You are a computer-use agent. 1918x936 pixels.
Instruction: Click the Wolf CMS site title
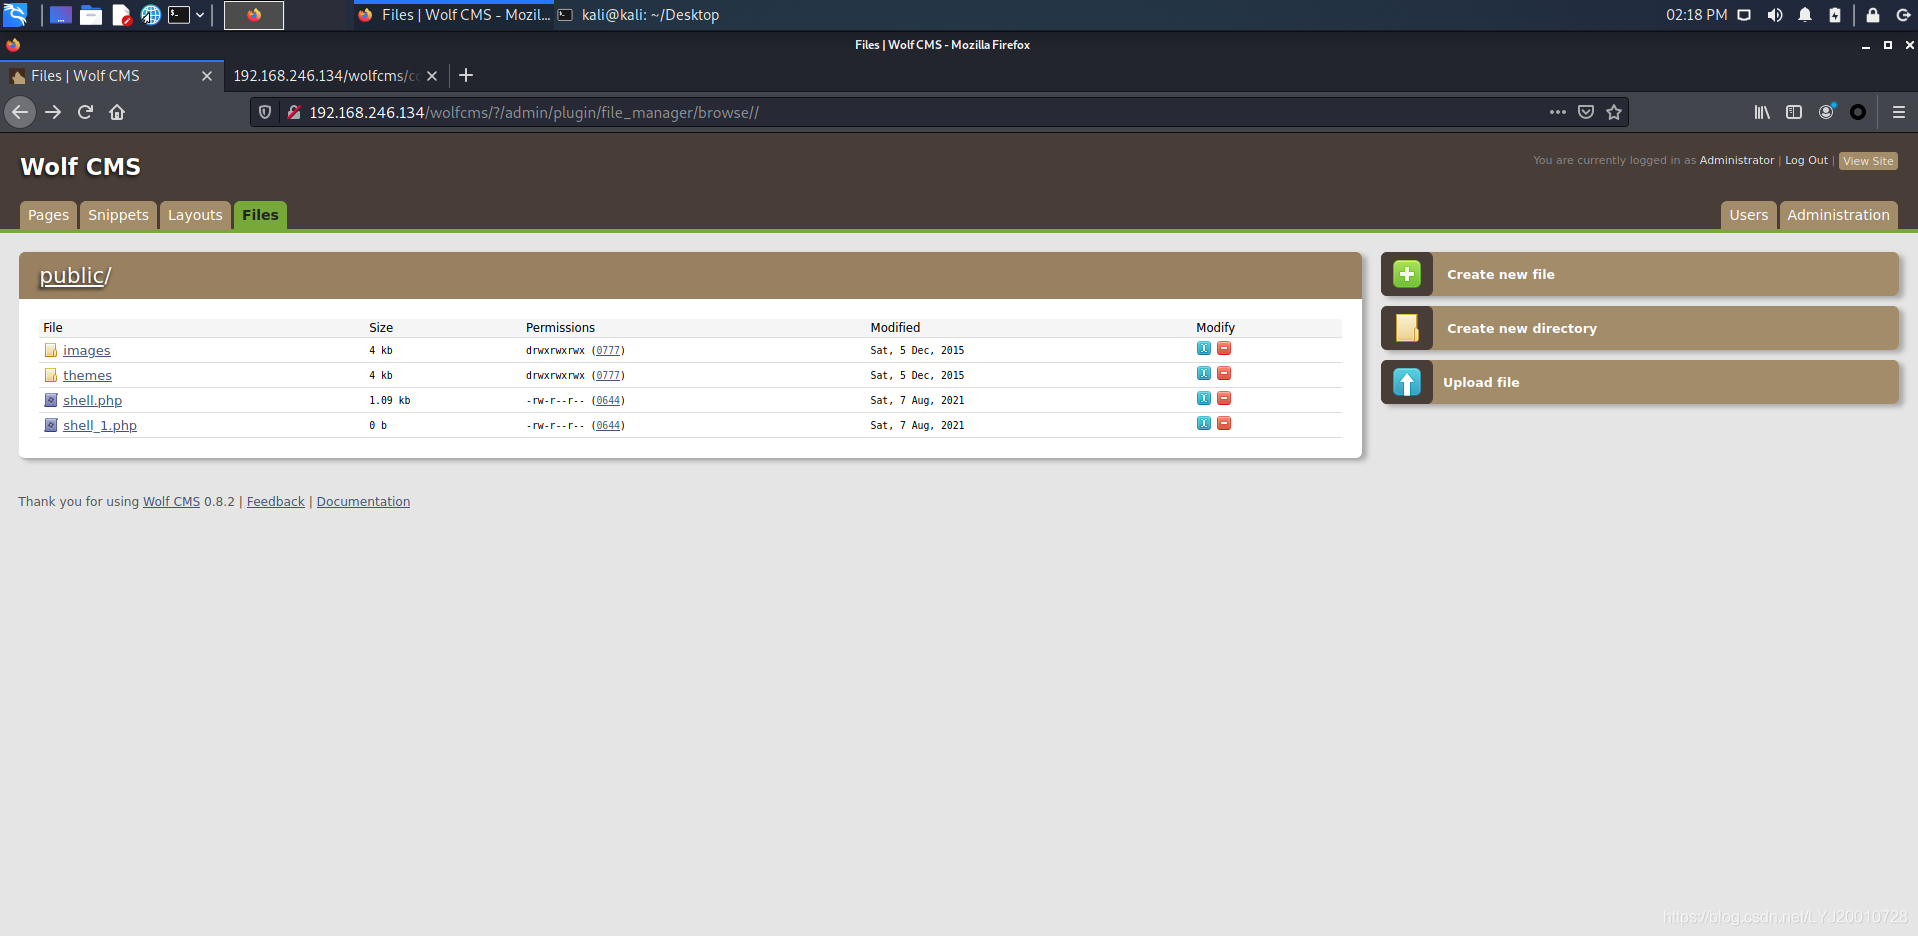(81, 166)
